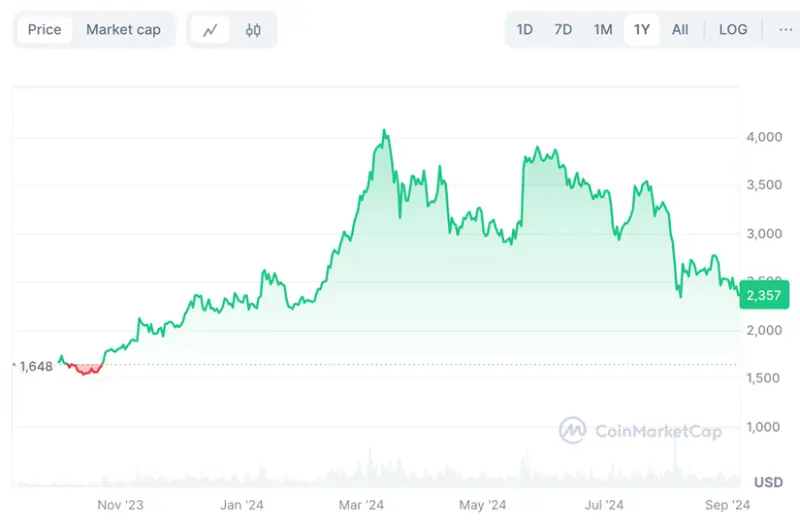Image resolution: width=800 pixels, height=524 pixels.
Task: Set time range to 1M
Action: 602,30
